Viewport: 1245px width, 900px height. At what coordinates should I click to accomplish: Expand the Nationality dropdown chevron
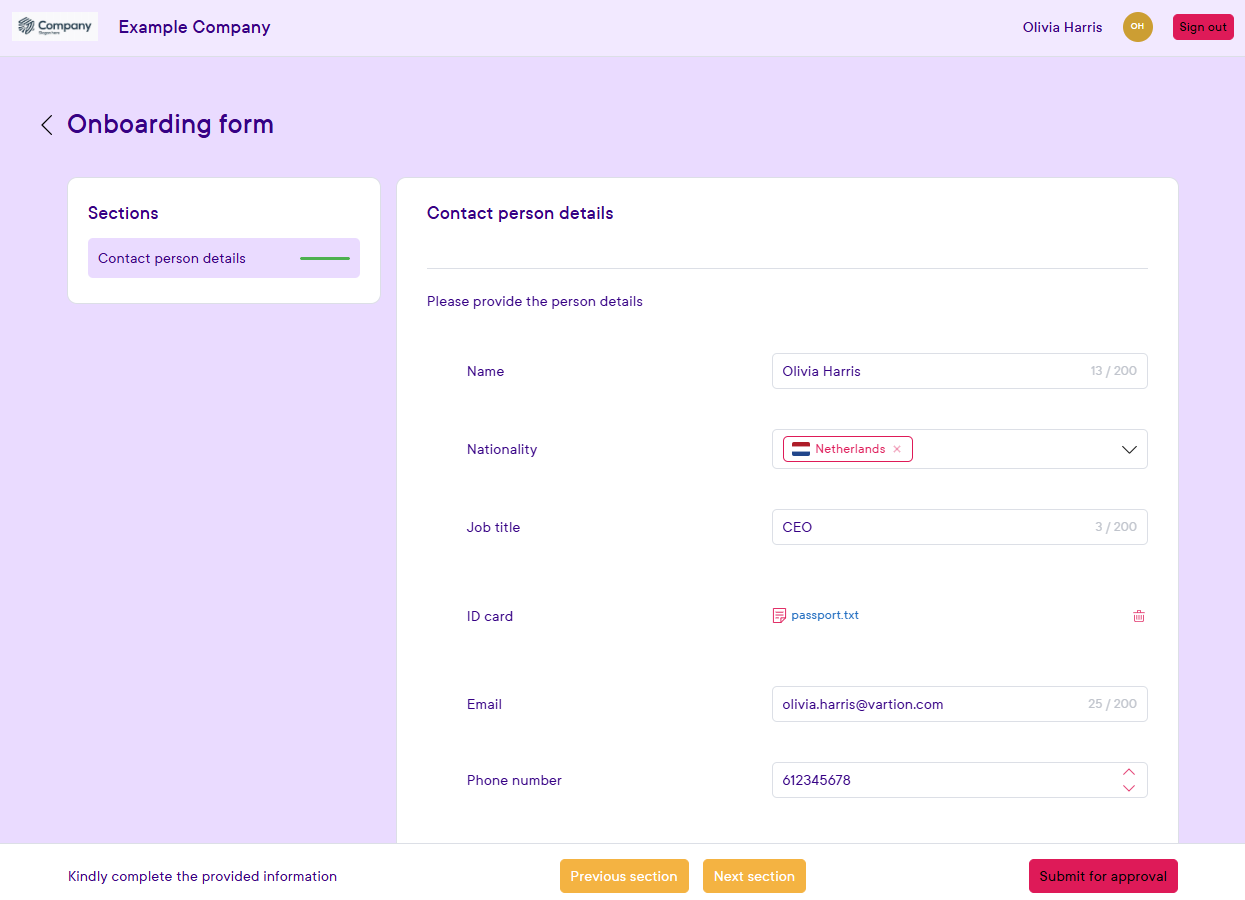tap(1129, 449)
